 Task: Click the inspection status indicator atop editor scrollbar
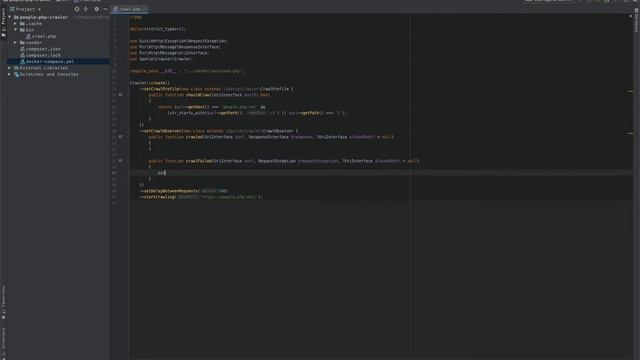[630, 16]
